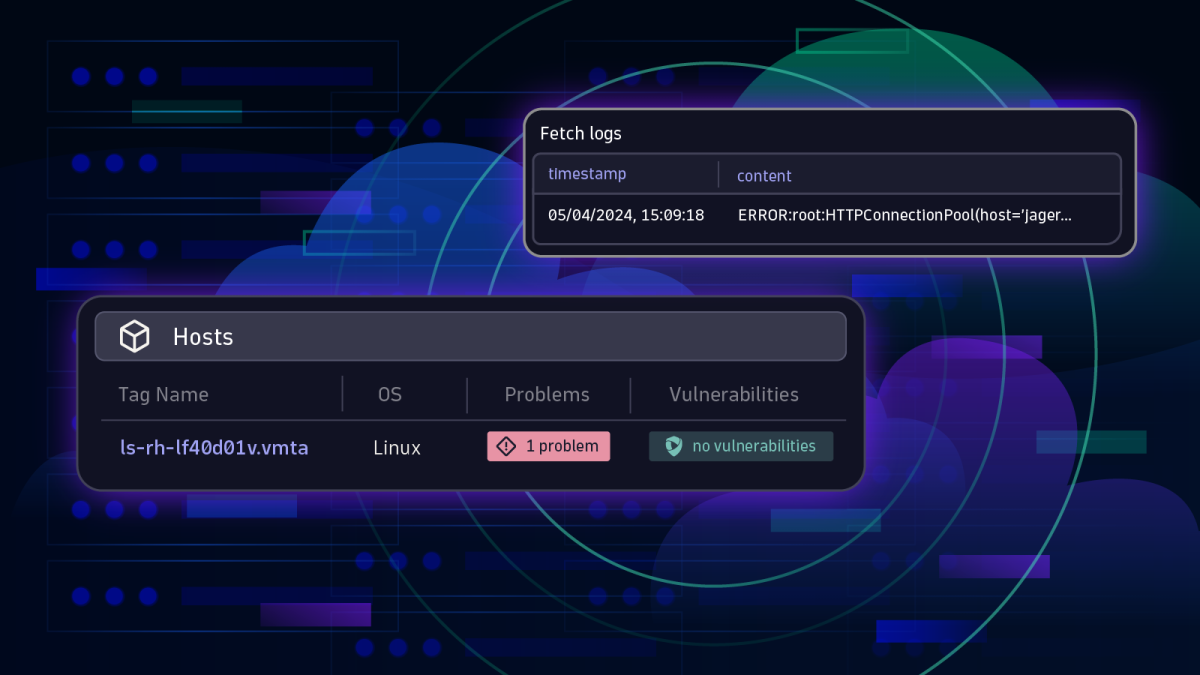Click the content column header

click(x=764, y=176)
